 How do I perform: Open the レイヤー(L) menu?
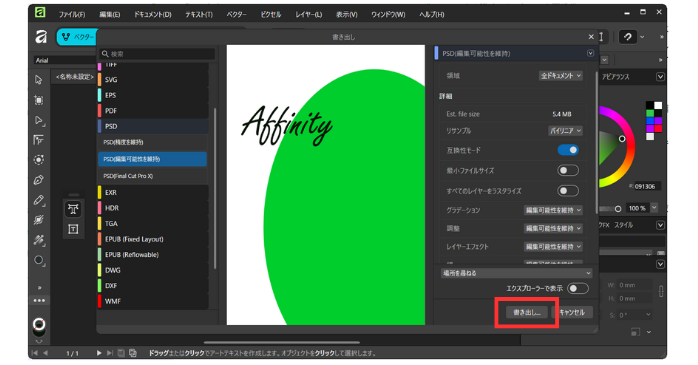tap(308, 14)
